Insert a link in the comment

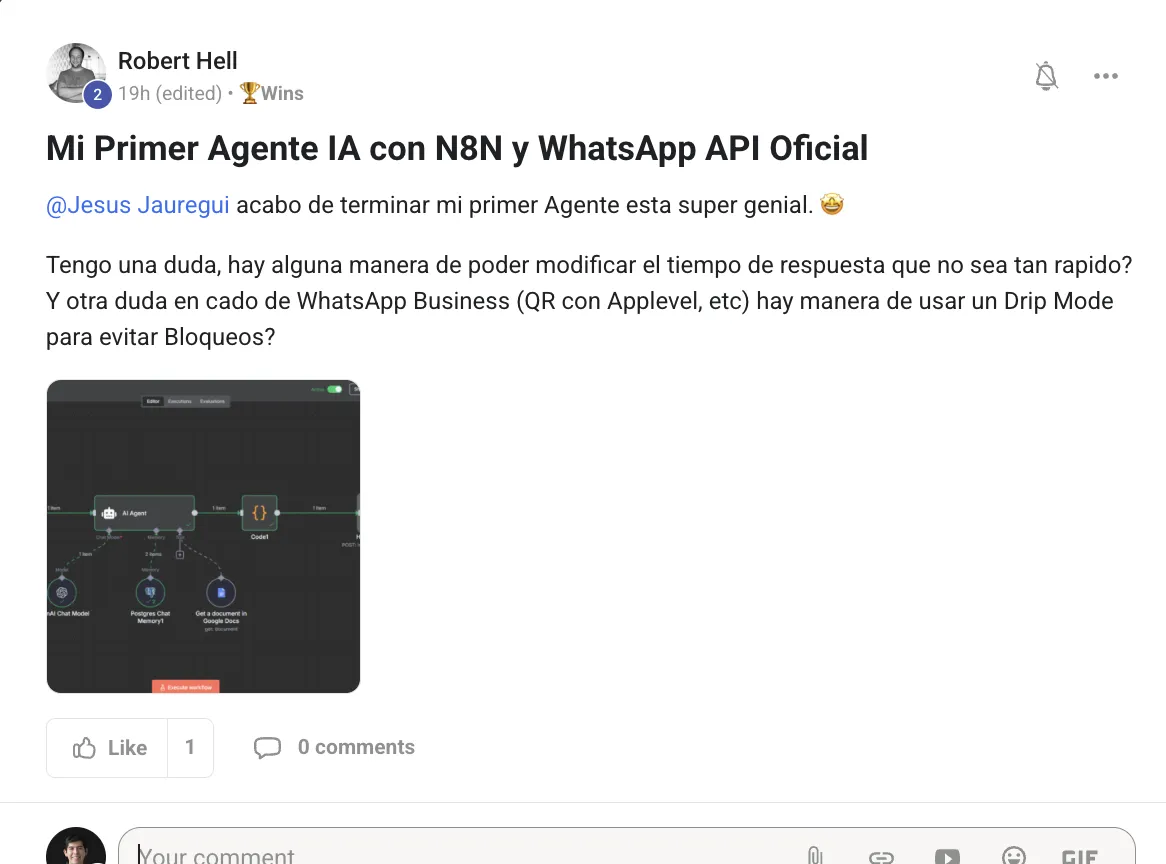click(881, 858)
